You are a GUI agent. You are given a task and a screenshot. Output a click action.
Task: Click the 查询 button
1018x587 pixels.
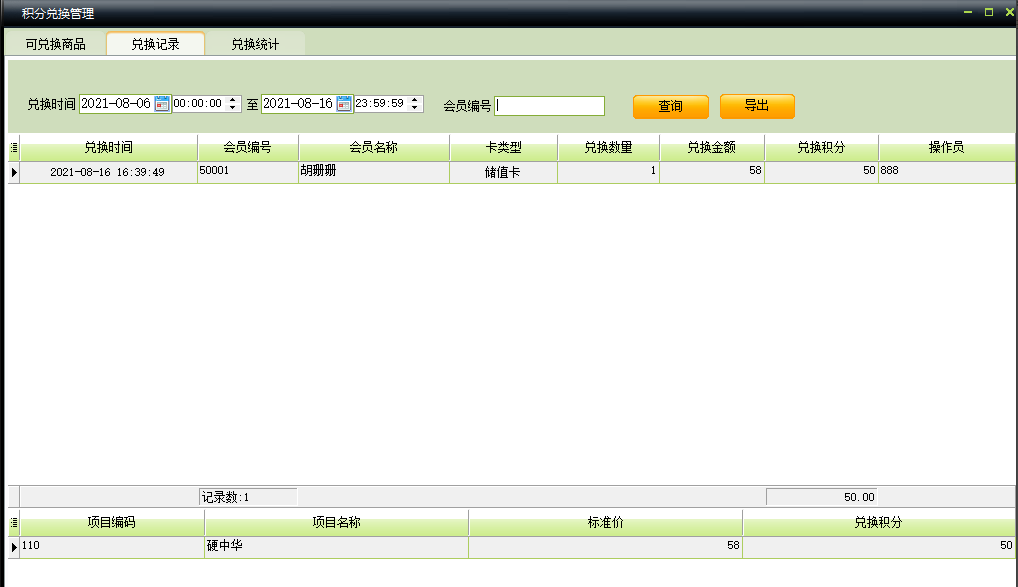click(x=670, y=106)
